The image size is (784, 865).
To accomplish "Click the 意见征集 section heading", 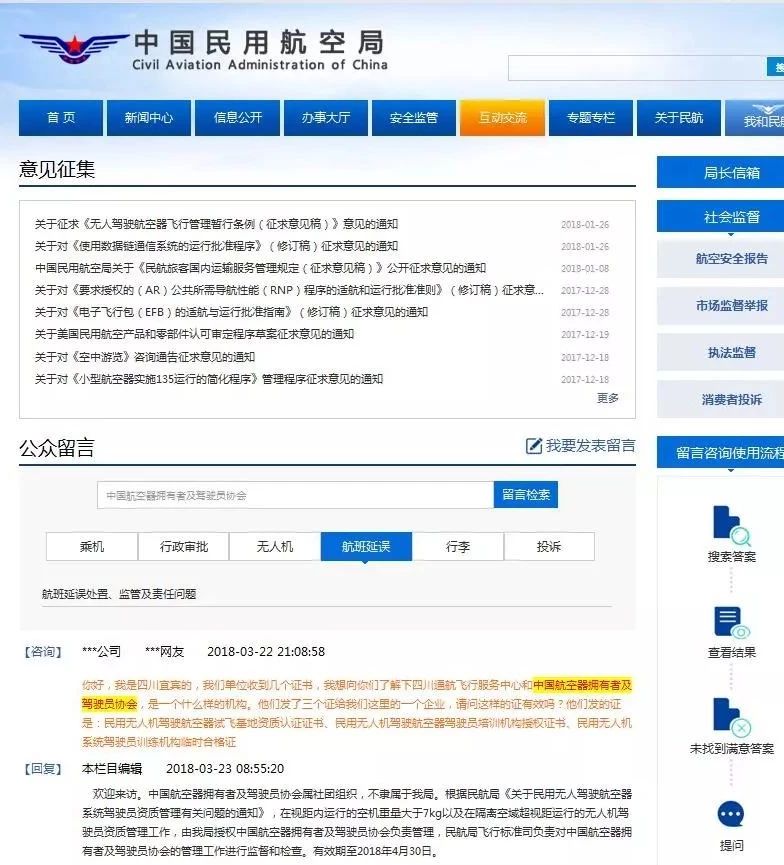I will pyautogui.click(x=57, y=169).
